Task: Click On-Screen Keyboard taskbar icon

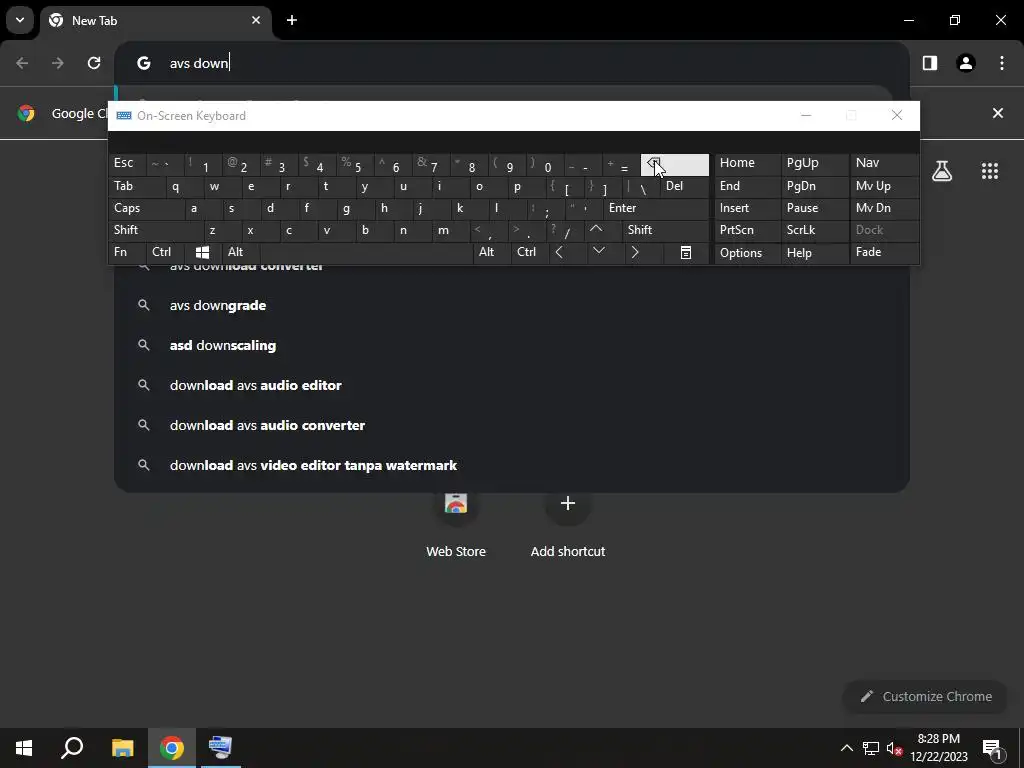Action: point(220,748)
